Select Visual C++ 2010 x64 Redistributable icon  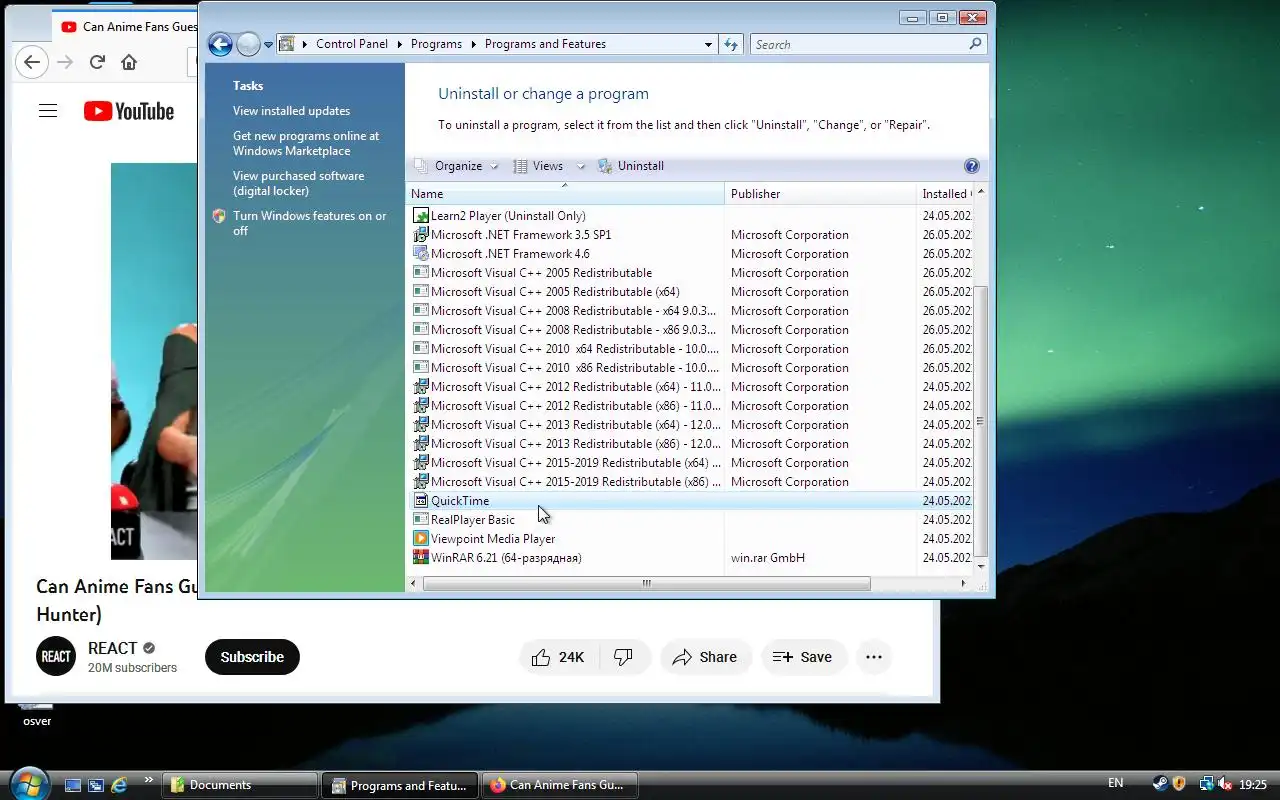[421, 349]
